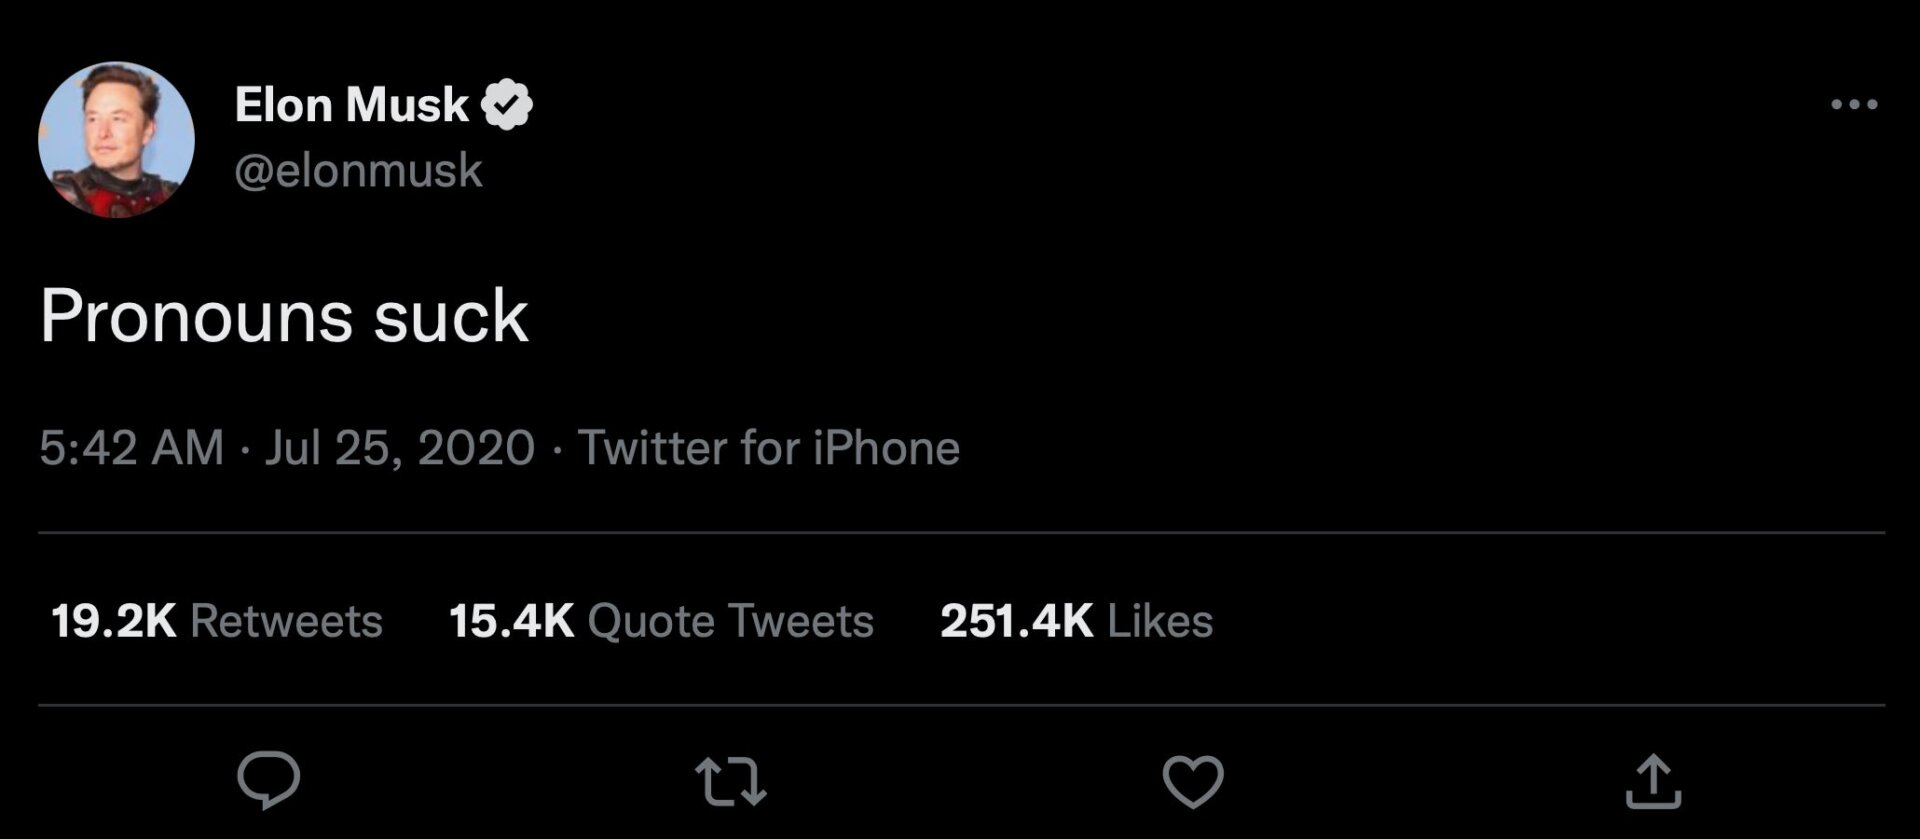1920x839 pixels.
Task: Click the word Pronouns in the tweet
Action: (x=197, y=317)
